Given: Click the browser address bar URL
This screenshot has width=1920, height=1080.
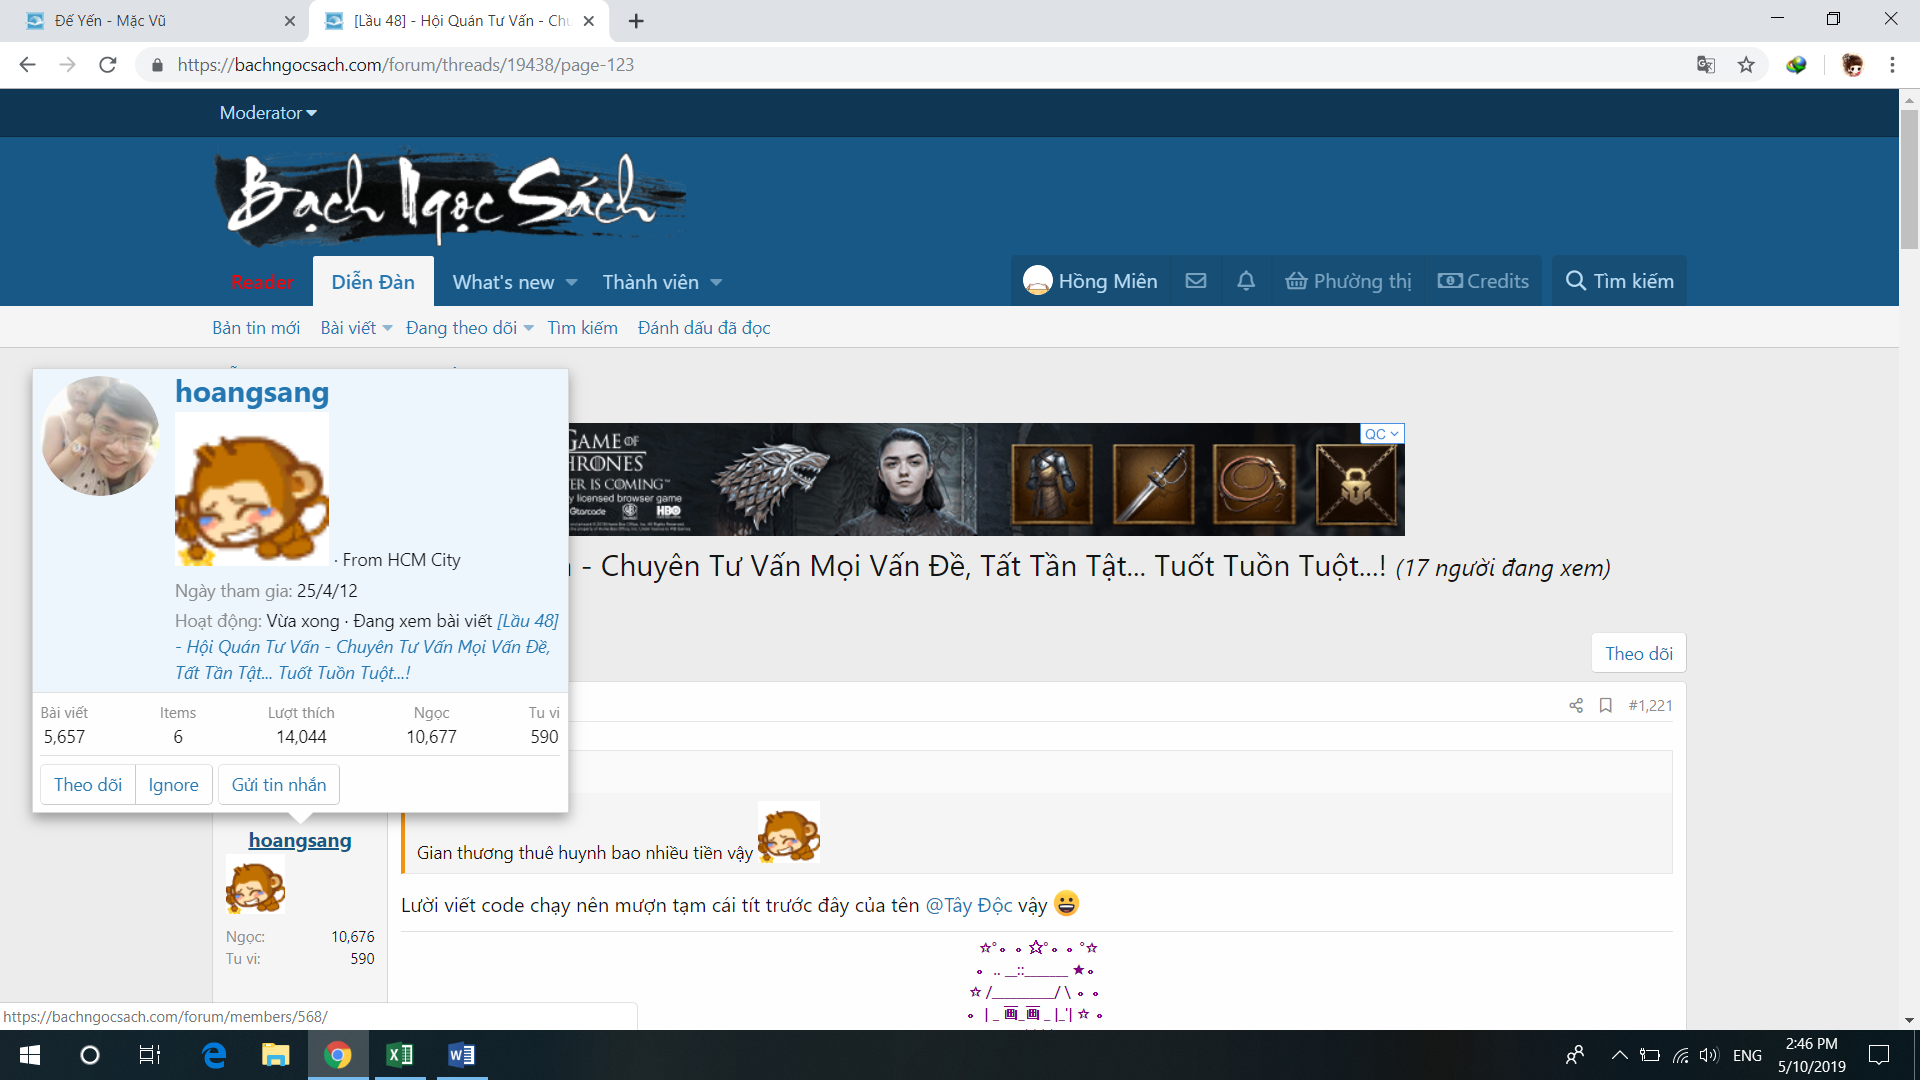Looking at the screenshot, I should (x=405, y=65).
